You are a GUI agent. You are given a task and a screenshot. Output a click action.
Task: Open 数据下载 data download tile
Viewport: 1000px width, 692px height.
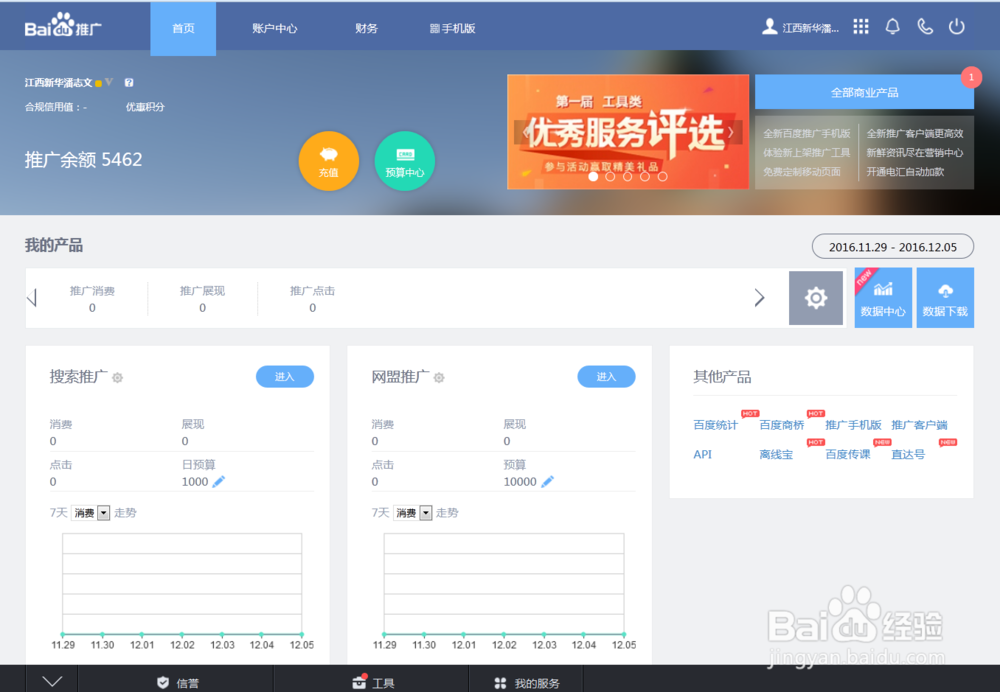[x=945, y=298]
